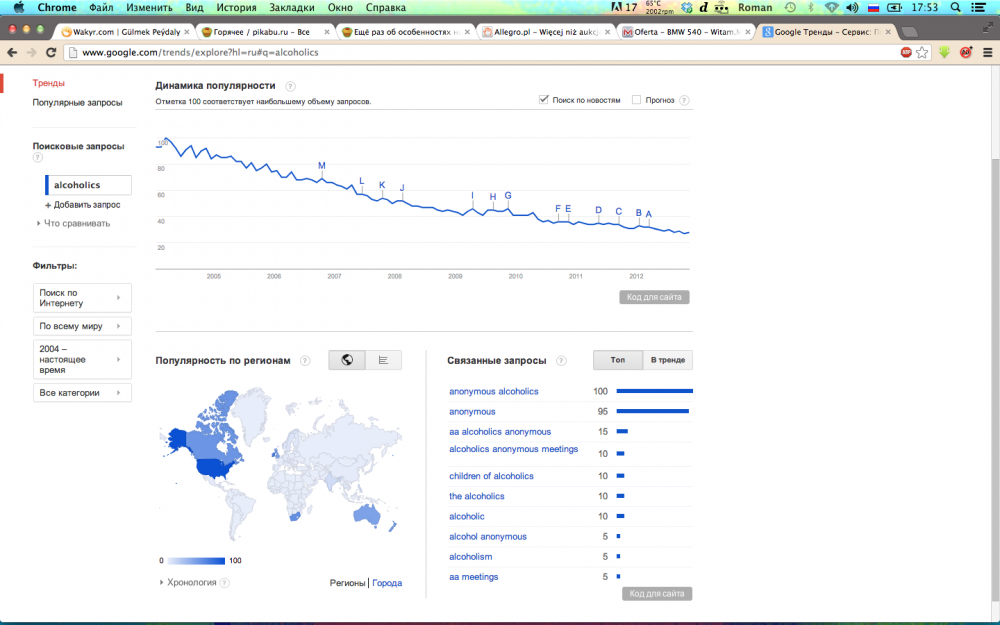Show help icon beside Популярность по регионам
Image resolution: width=1000 pixels, height=625 pixels.
pos(305,360)
